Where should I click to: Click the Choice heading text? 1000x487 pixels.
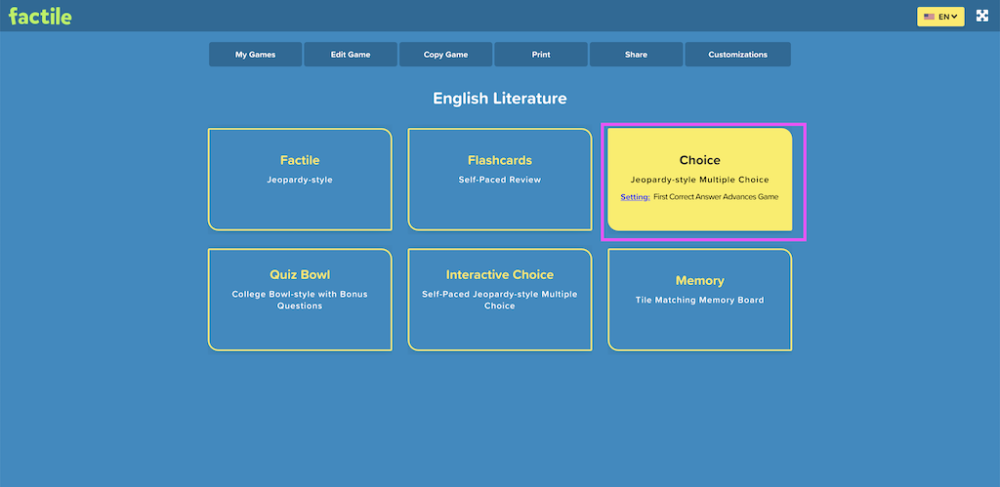coord(700,160)
